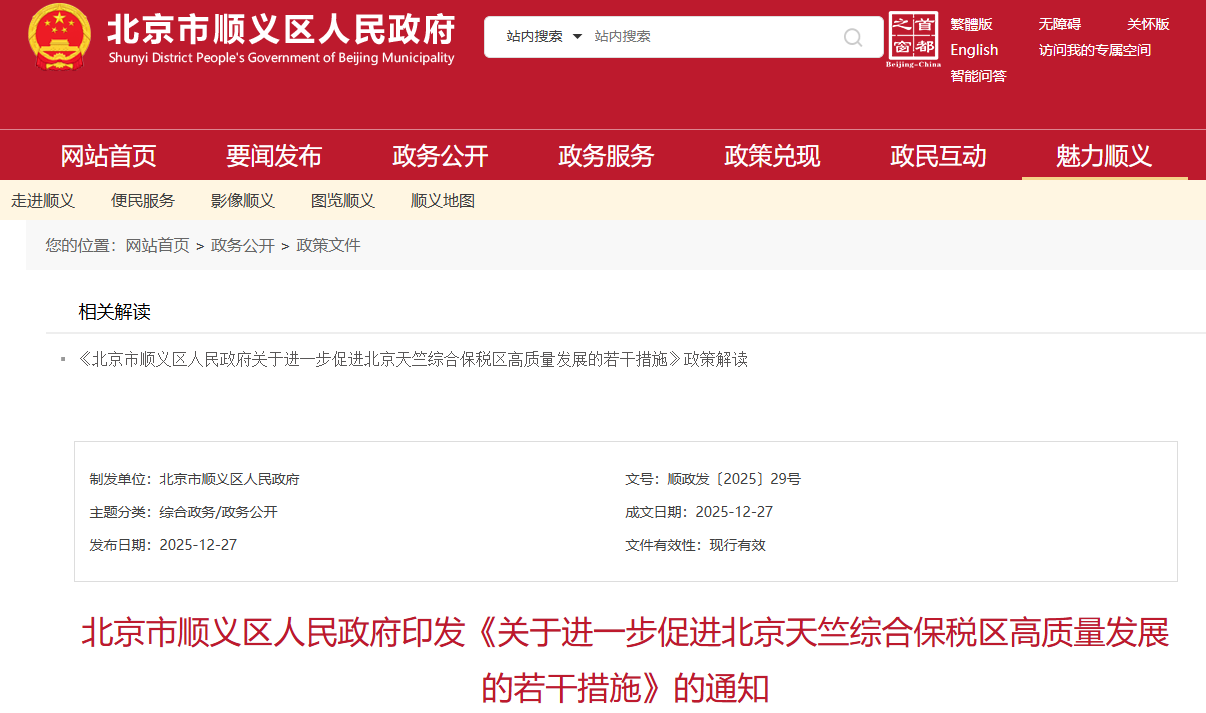This screenshot has height=713, width=1206.
Task: Open the 政策兑现 section
Action: [771, 155]
